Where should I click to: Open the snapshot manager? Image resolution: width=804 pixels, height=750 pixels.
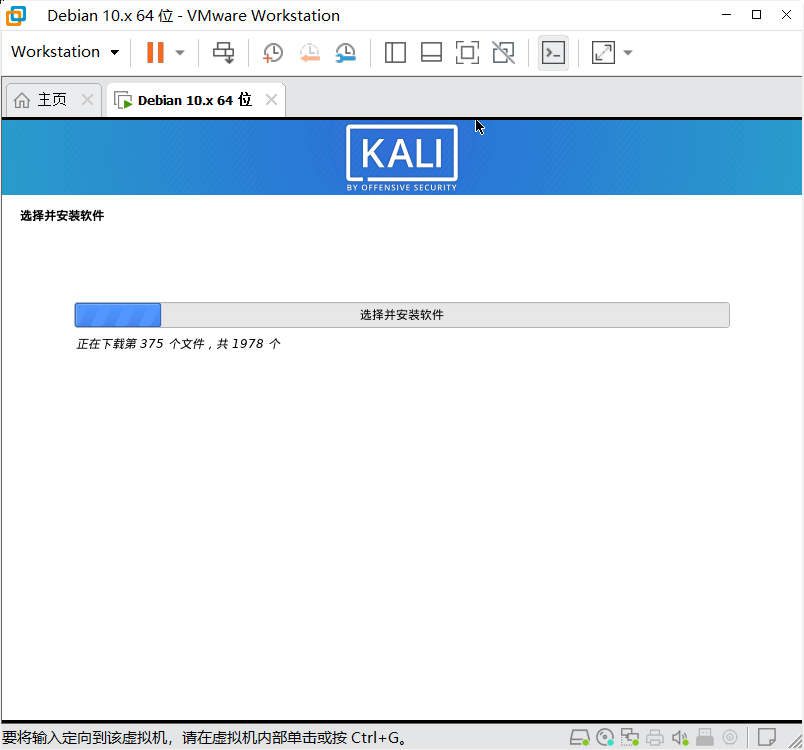coord(346,52)
